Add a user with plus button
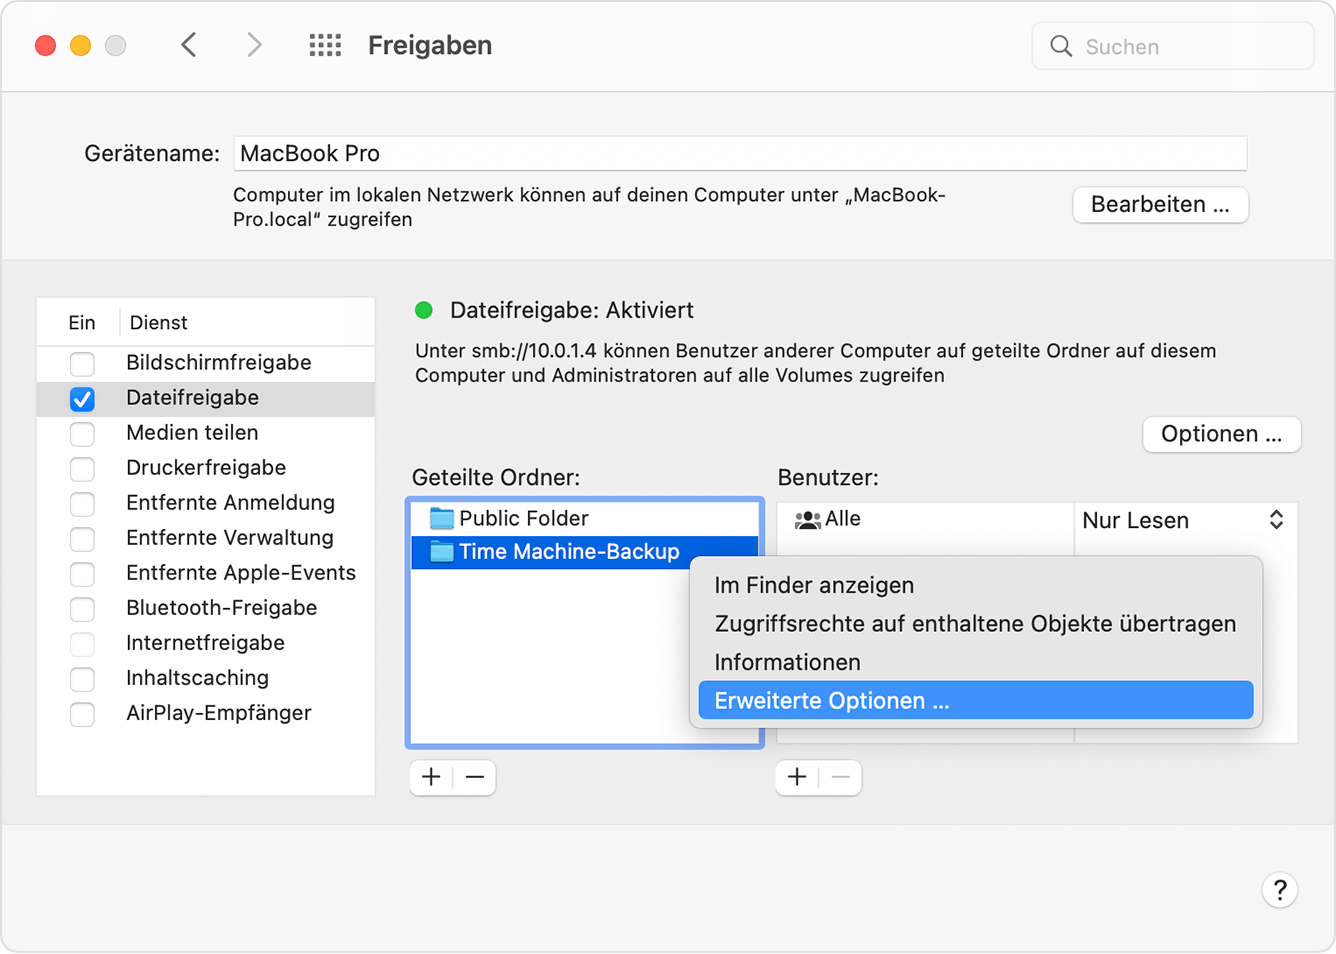The image size is (1336, 954). [797, 777]
